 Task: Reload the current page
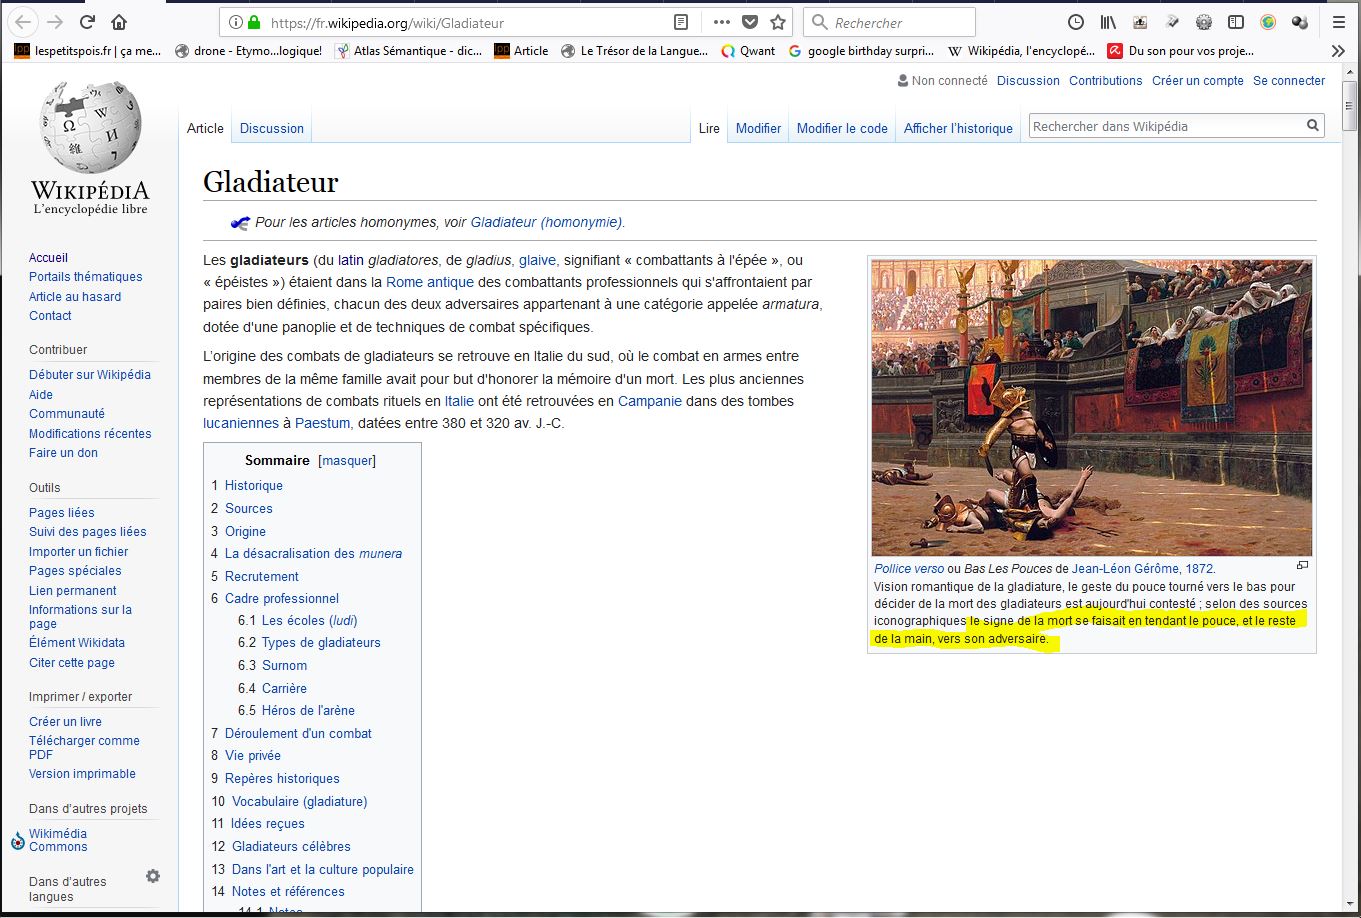87,22
